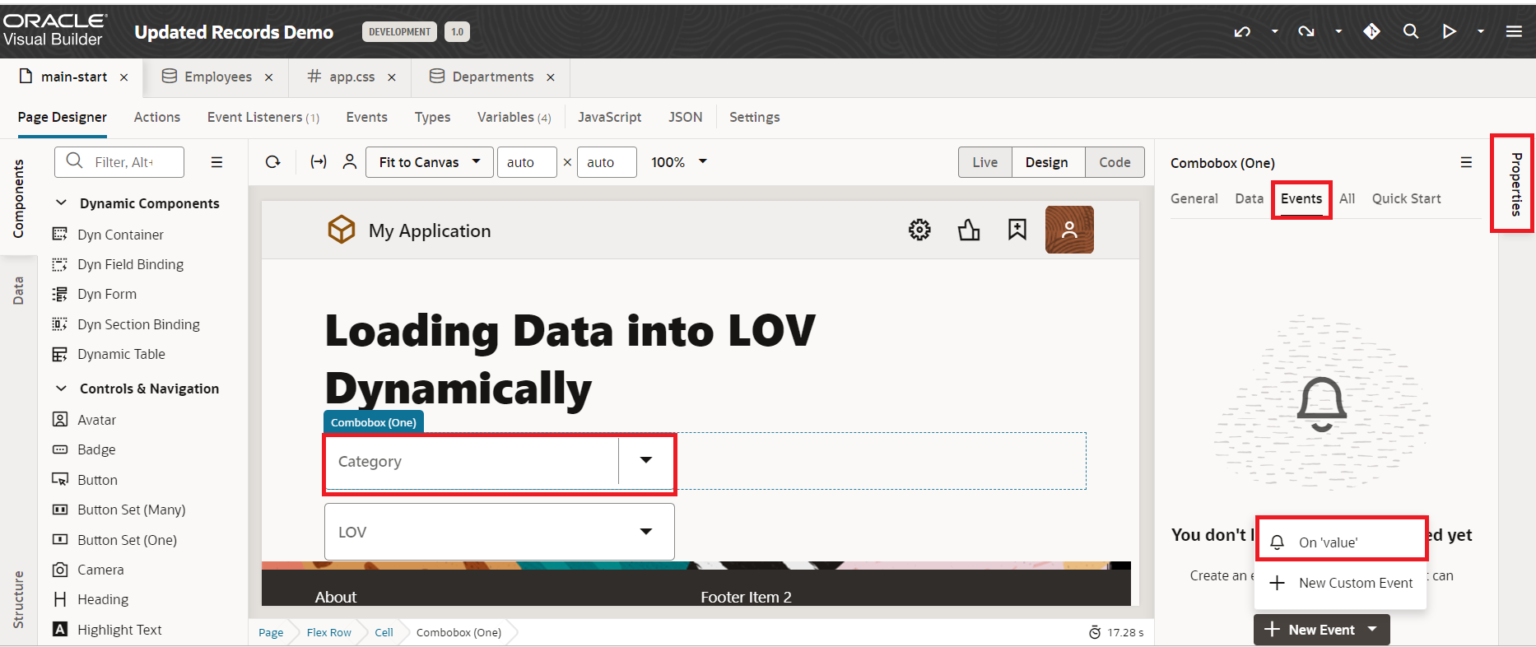Open the Combobox properties panel menu icon
The image size is (1536, 647).
tap(1466, 162)
